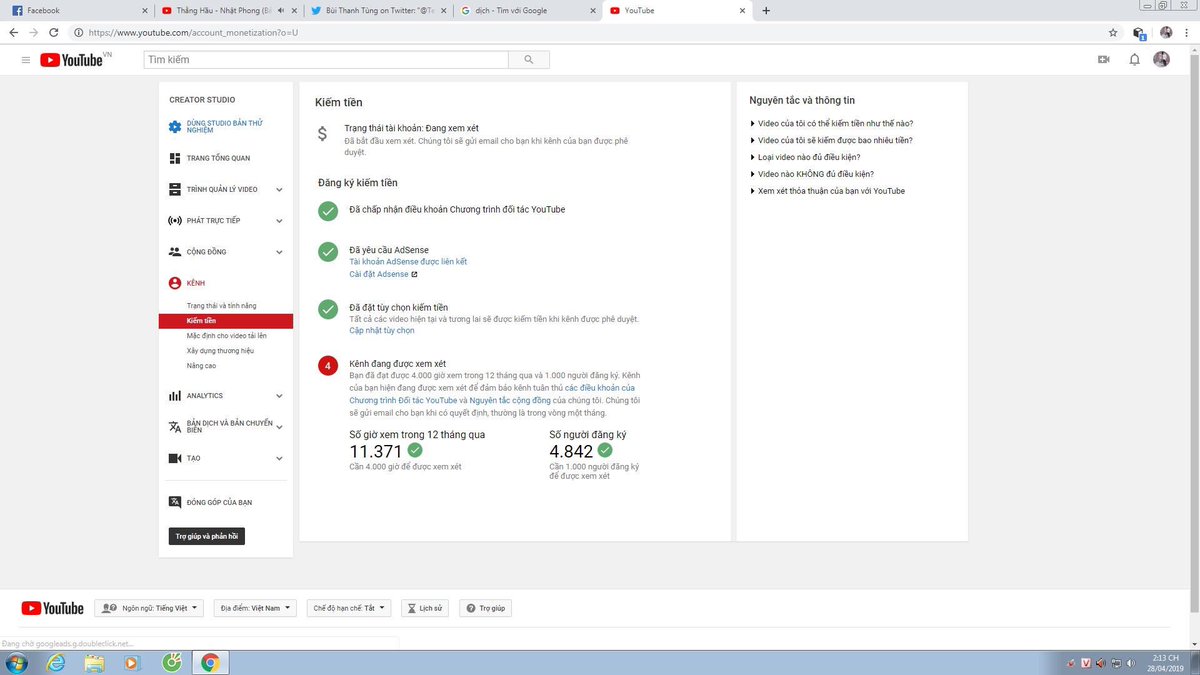
Task: Open Địa điểm: Việt Nam dropdown
Action: [256, 608]
